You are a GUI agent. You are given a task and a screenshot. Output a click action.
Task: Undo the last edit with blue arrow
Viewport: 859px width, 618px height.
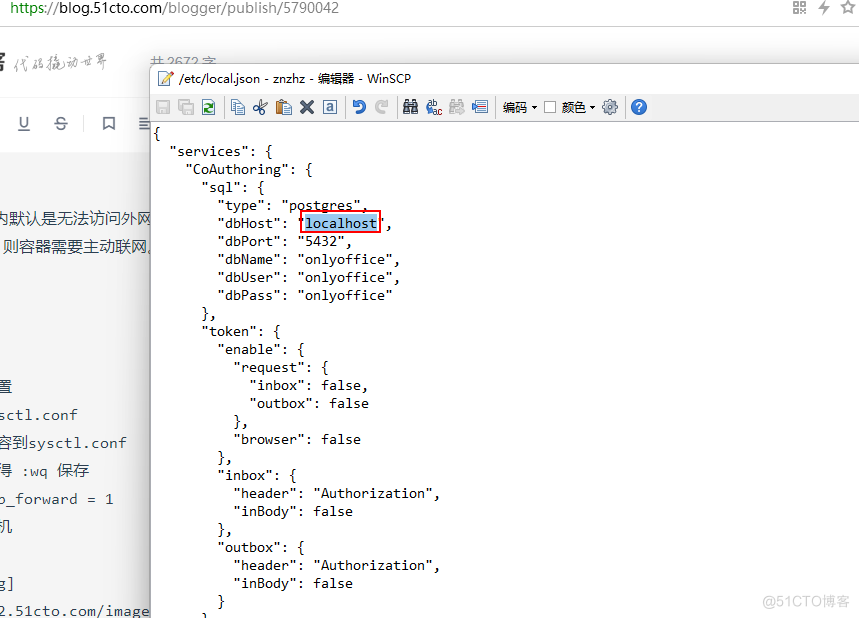[359, 107]
